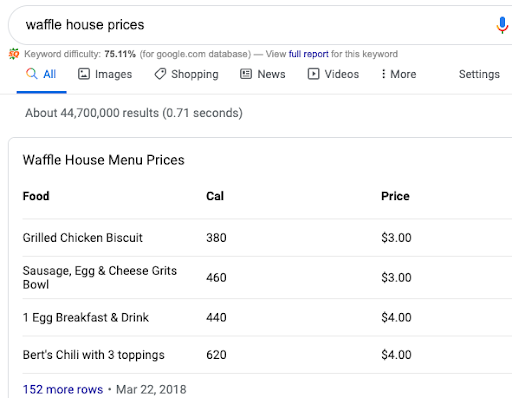Click the Images tab picture icon
Viewport: 512px width, 398px height.
[x=84, y=74]
